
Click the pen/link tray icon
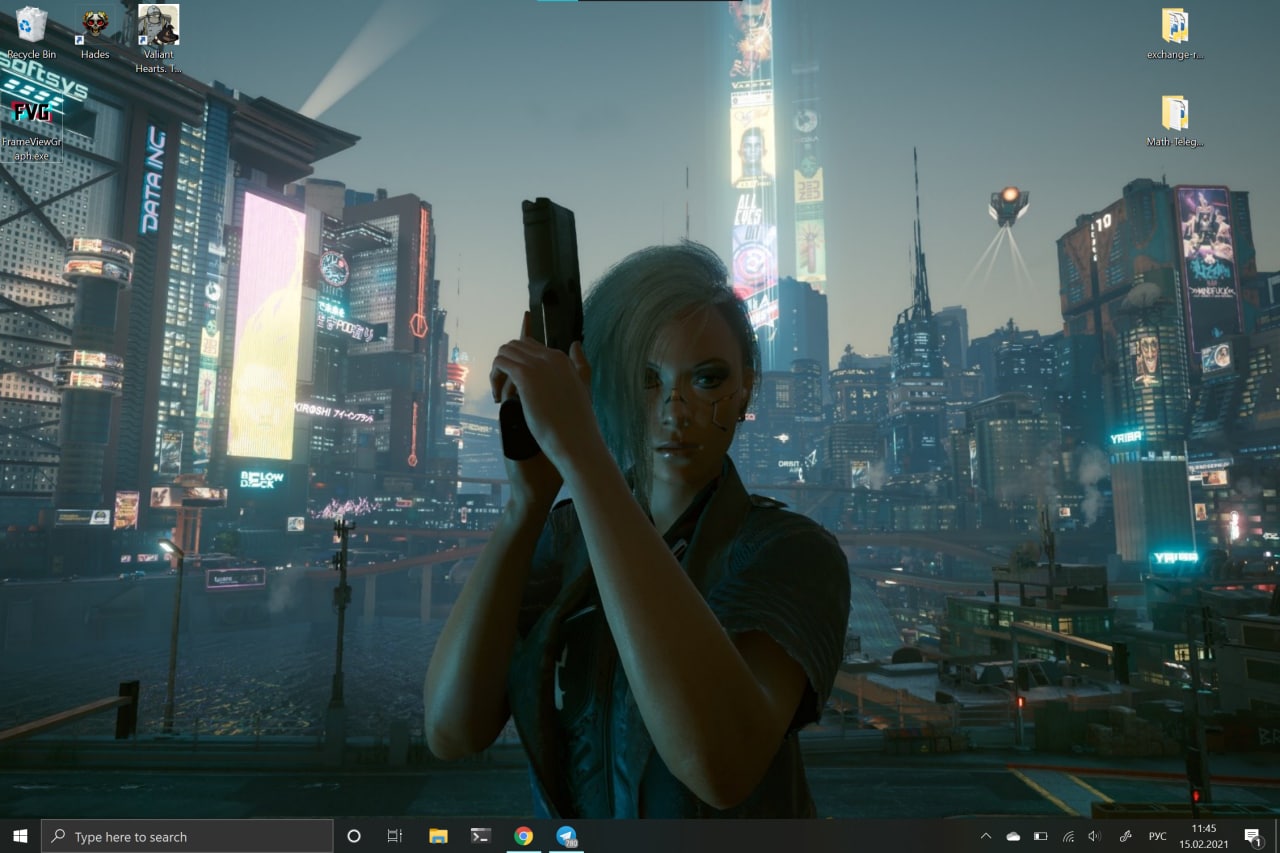(1125, 836)
